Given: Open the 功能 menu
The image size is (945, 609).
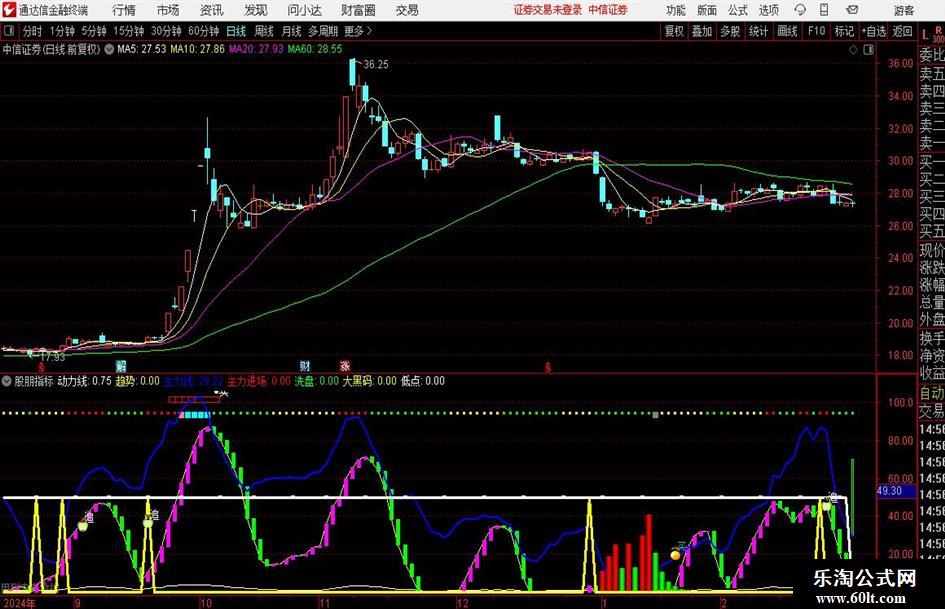Looking at the screenshot, I should (x=676, y=10).
